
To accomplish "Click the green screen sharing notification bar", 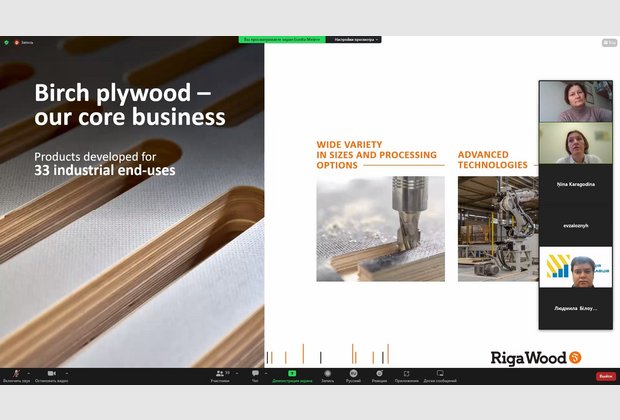I will 281,40.
